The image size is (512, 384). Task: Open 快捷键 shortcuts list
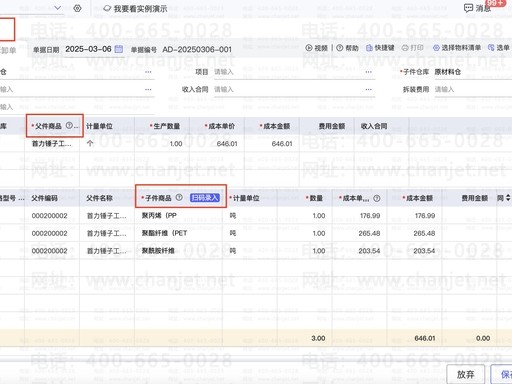[x=380, y=48]
